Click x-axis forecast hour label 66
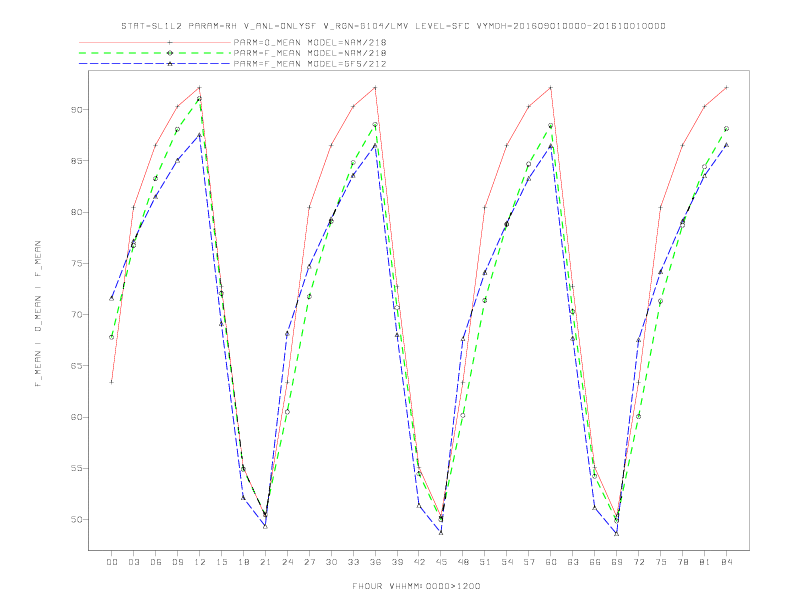The width and height of the screenshot is (792, 612). 595,562
